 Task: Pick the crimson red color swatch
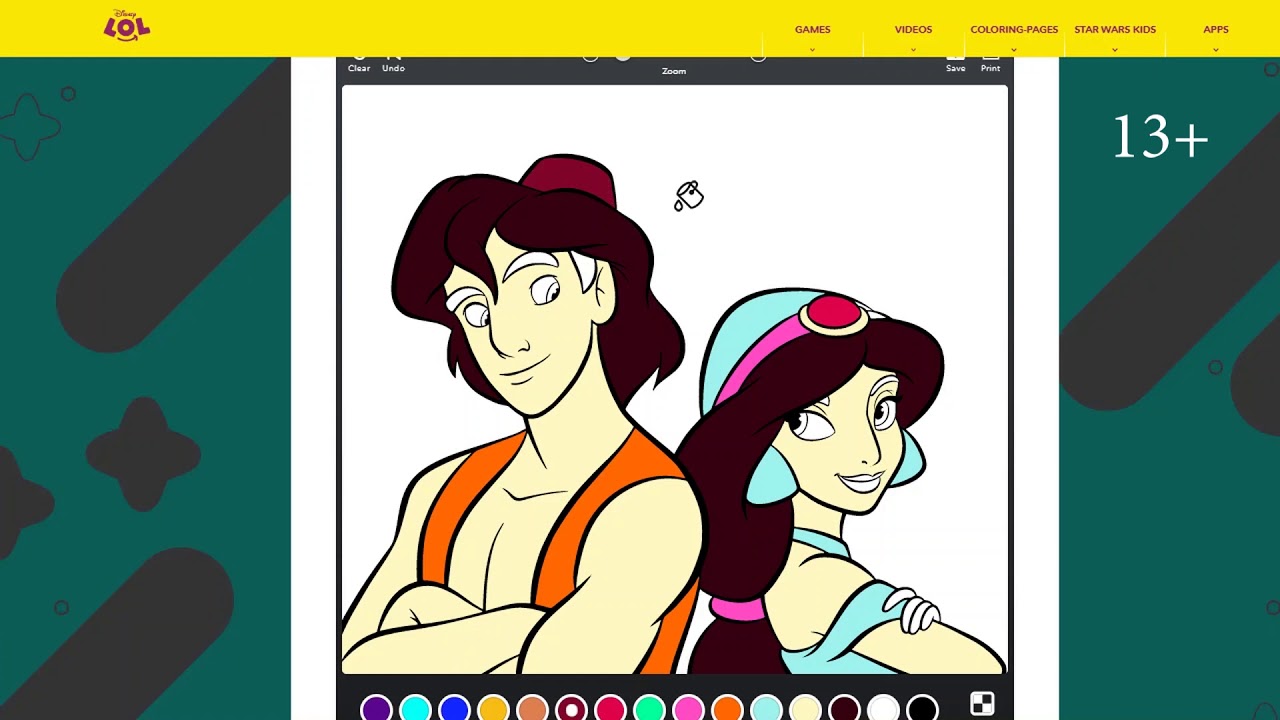[610, 709]
